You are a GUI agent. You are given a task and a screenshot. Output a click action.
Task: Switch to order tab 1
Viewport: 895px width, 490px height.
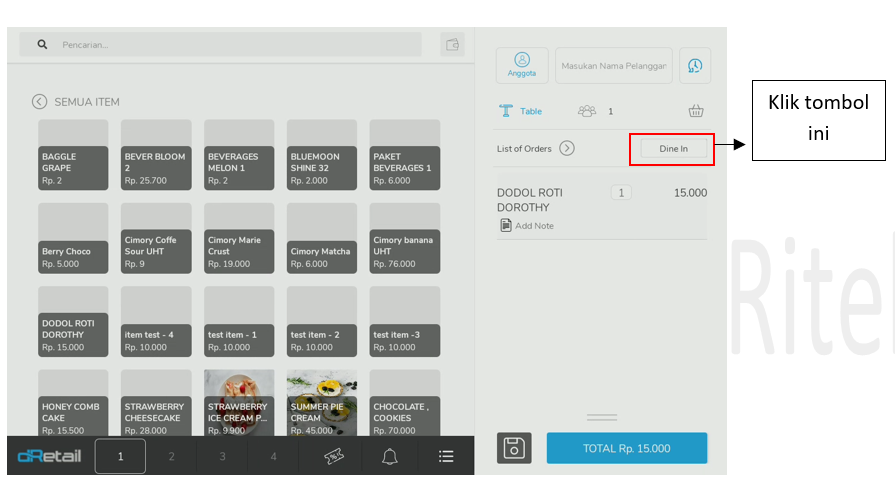[x=120, y=456]
